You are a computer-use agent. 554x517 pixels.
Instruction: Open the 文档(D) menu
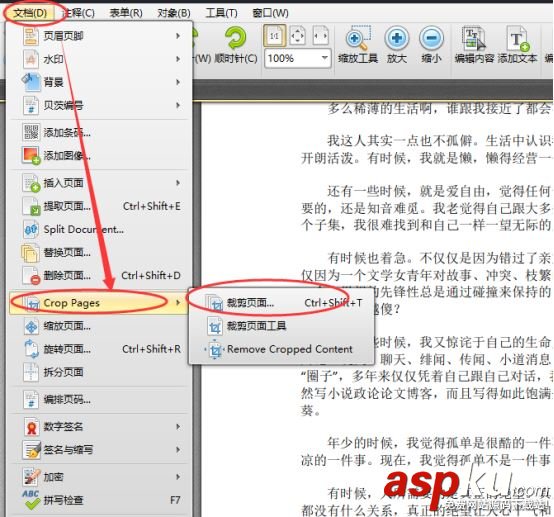point(30,13)
